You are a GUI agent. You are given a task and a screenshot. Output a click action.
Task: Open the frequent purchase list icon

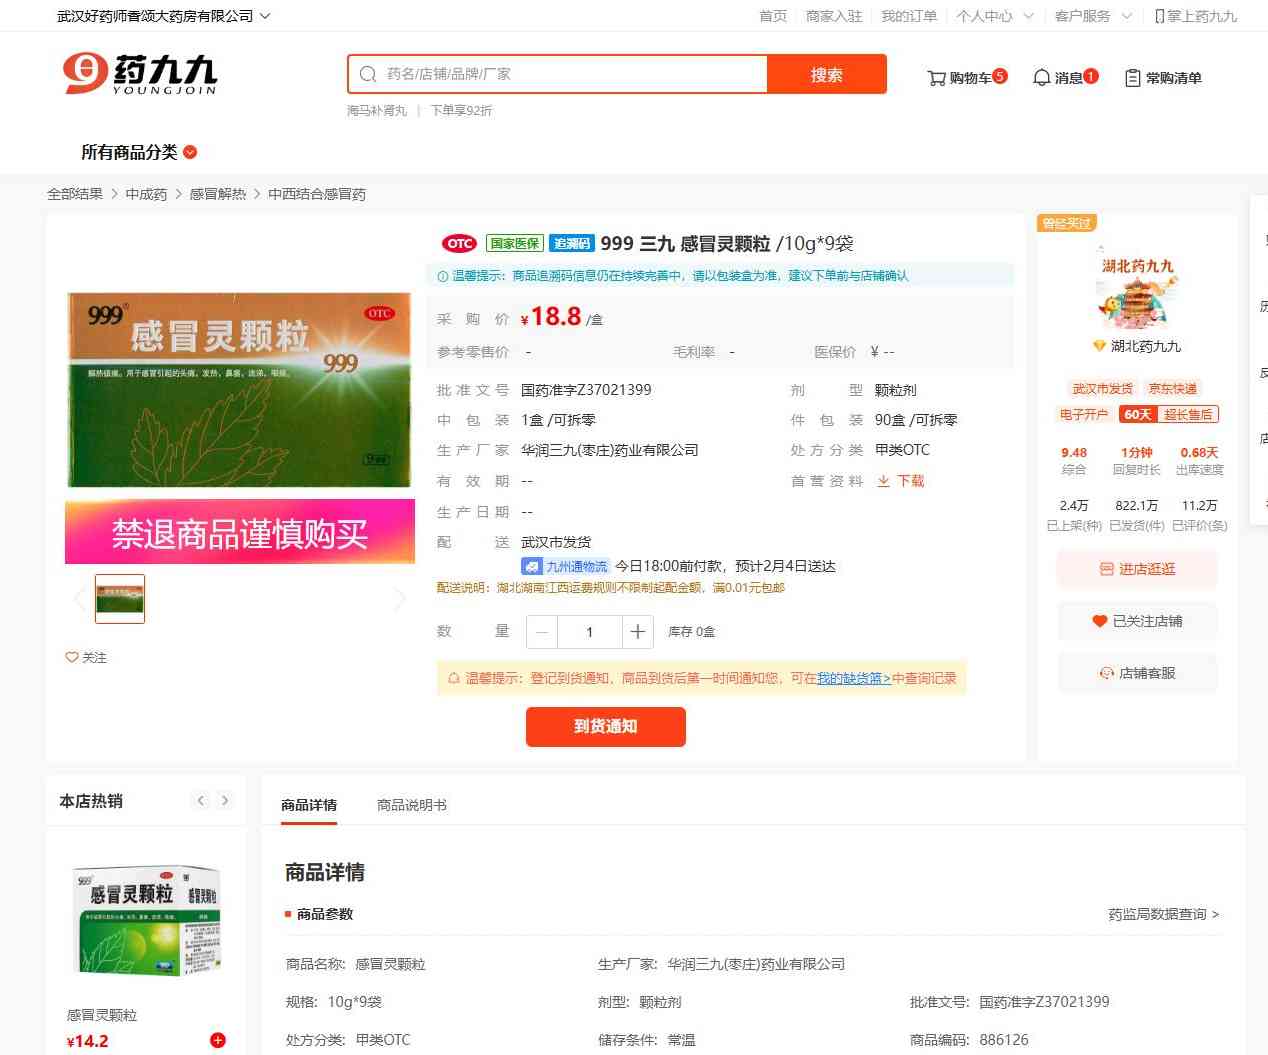coord(1132,78)
